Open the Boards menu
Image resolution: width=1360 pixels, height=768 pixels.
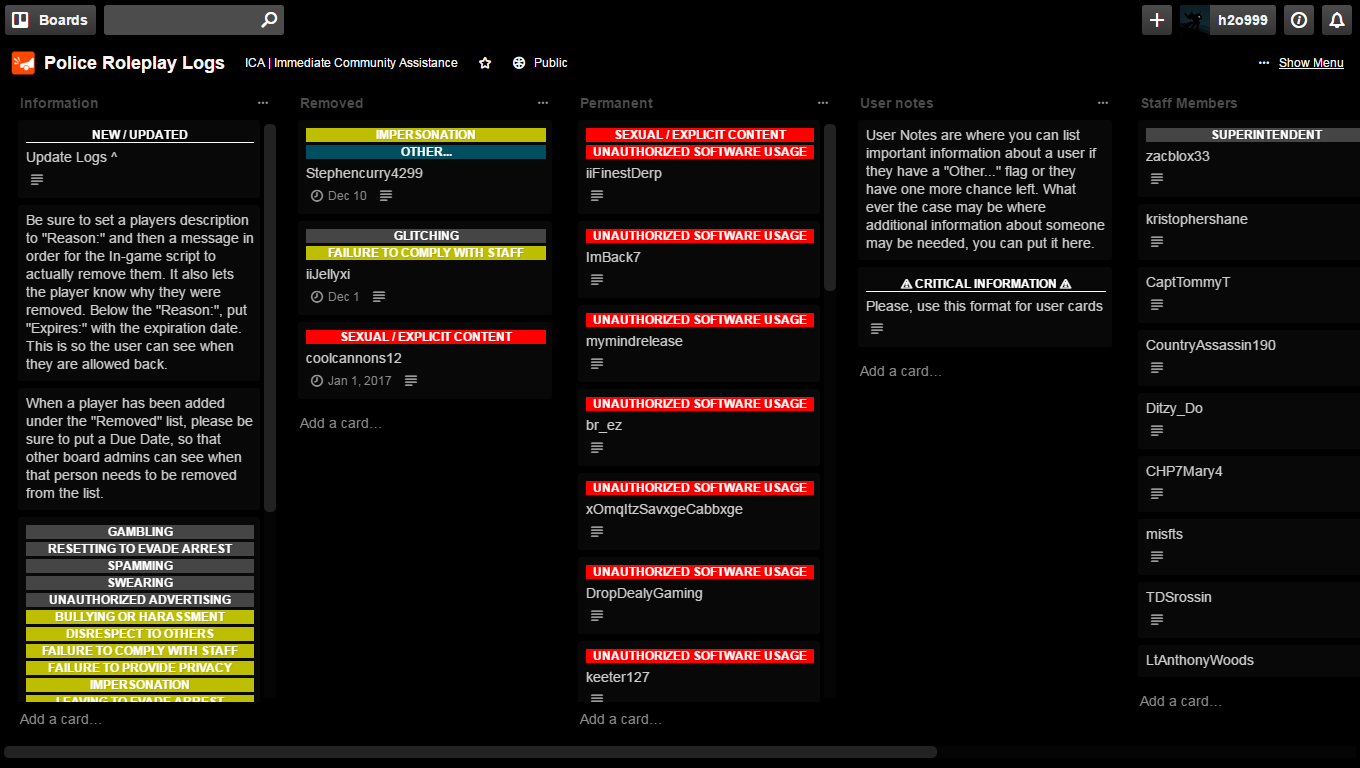[50, 19]
